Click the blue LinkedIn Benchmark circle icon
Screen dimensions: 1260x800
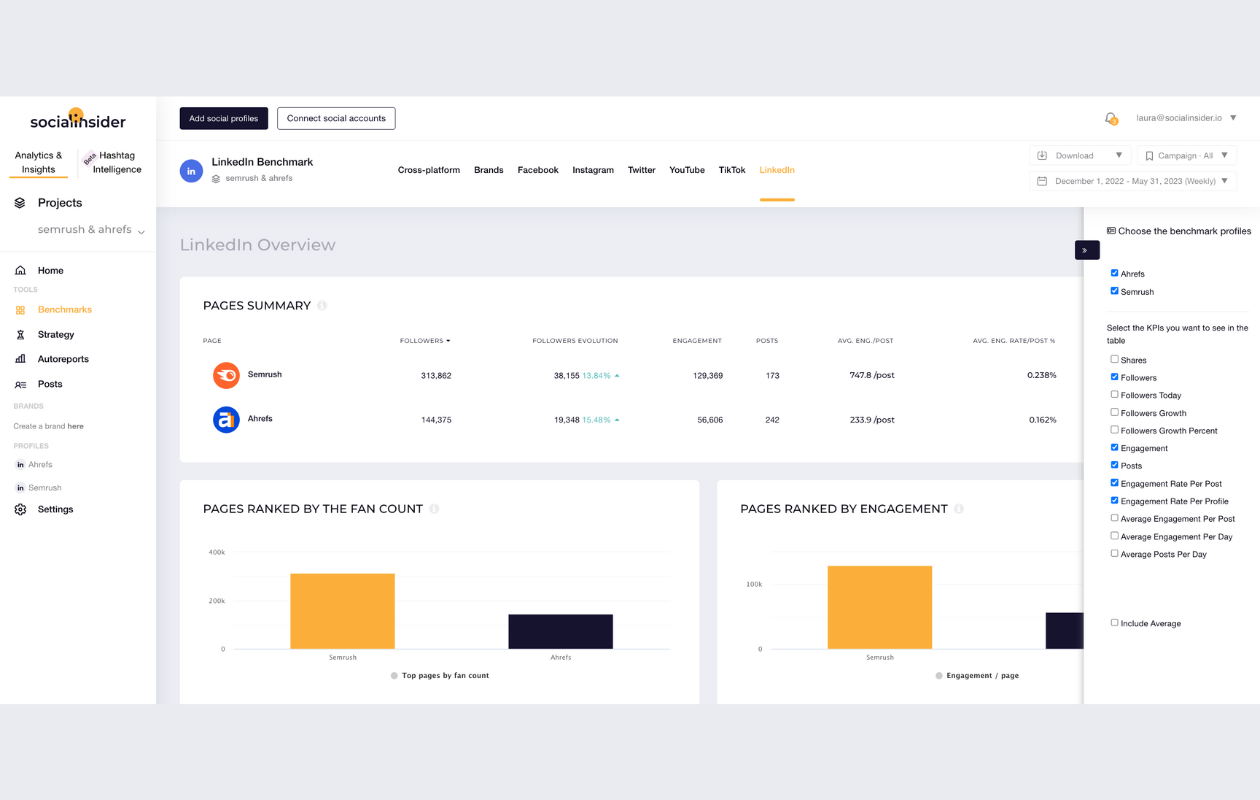[x=191, y=170]
